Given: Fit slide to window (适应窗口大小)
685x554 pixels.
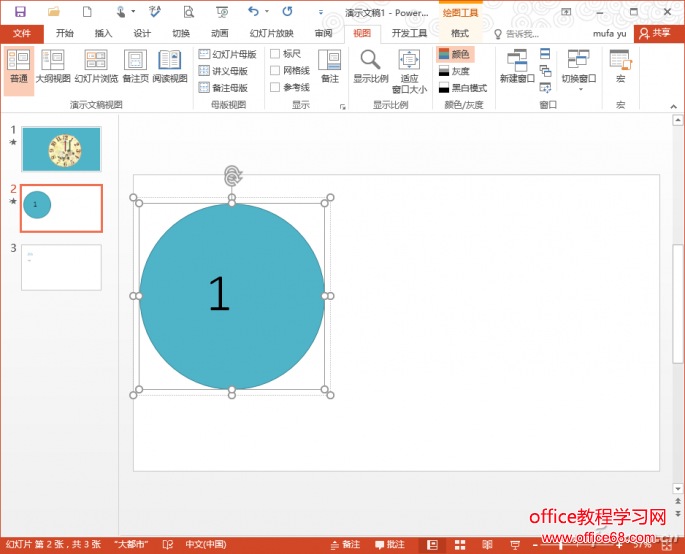Looking at the screenshot, I should (409, 71).
